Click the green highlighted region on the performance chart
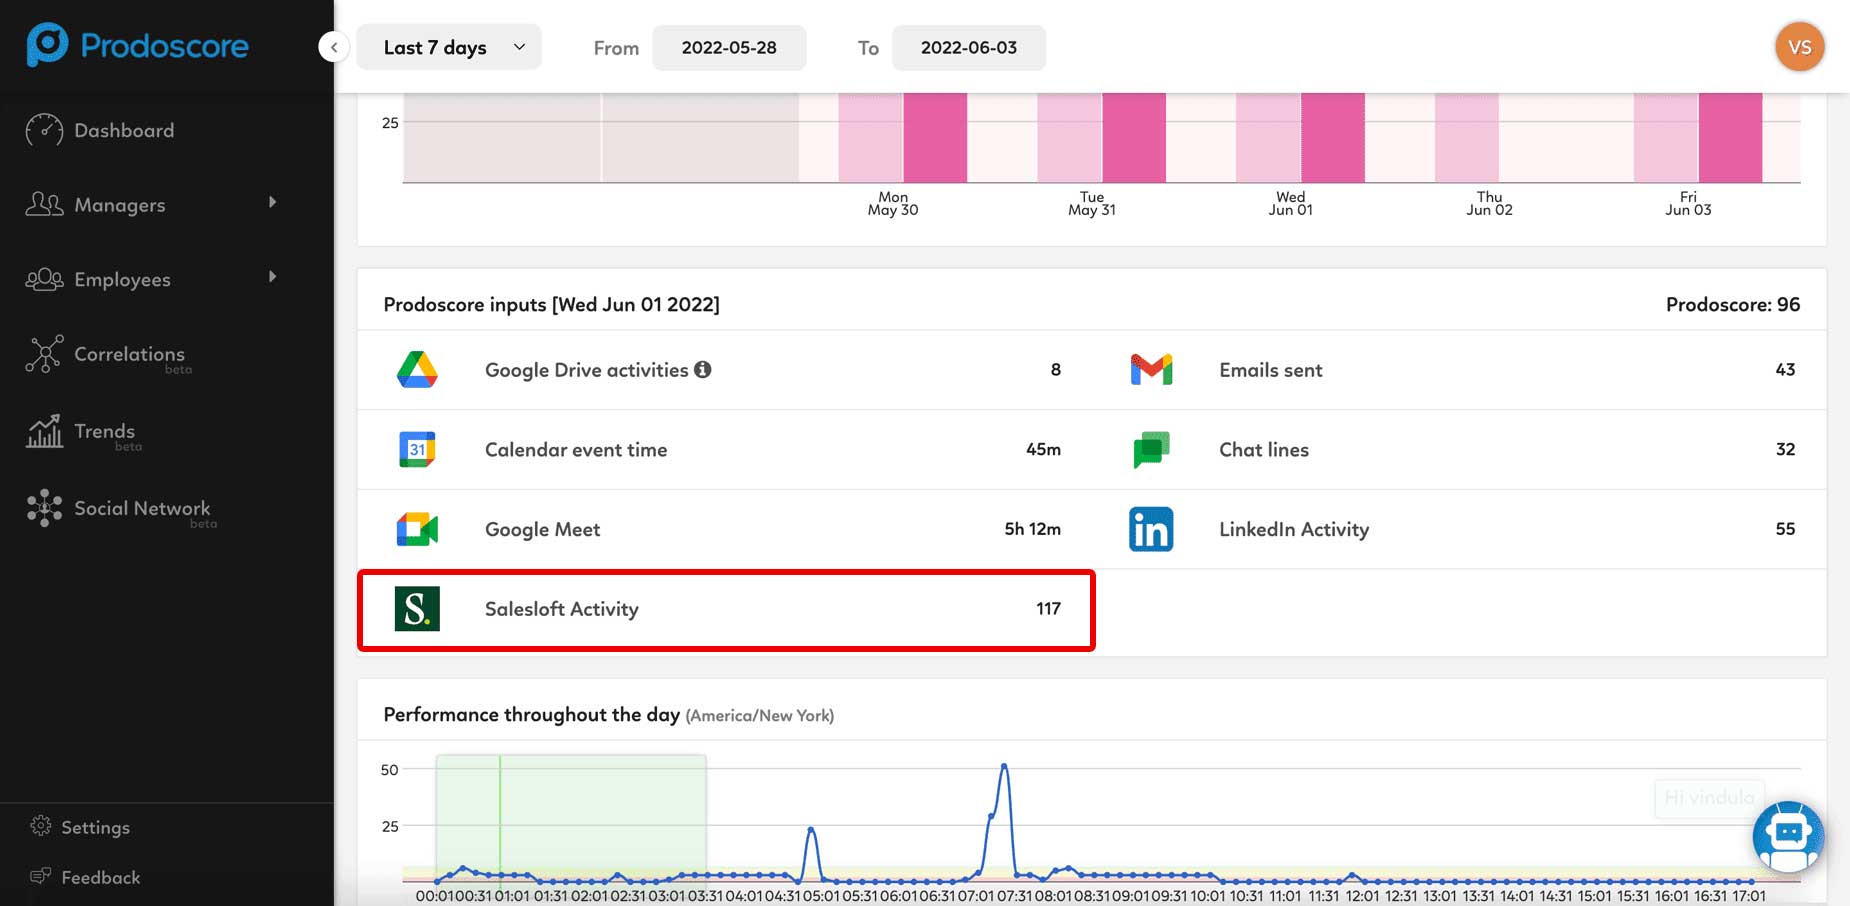Screen dimensions: 1850x906 coord(571,818)
